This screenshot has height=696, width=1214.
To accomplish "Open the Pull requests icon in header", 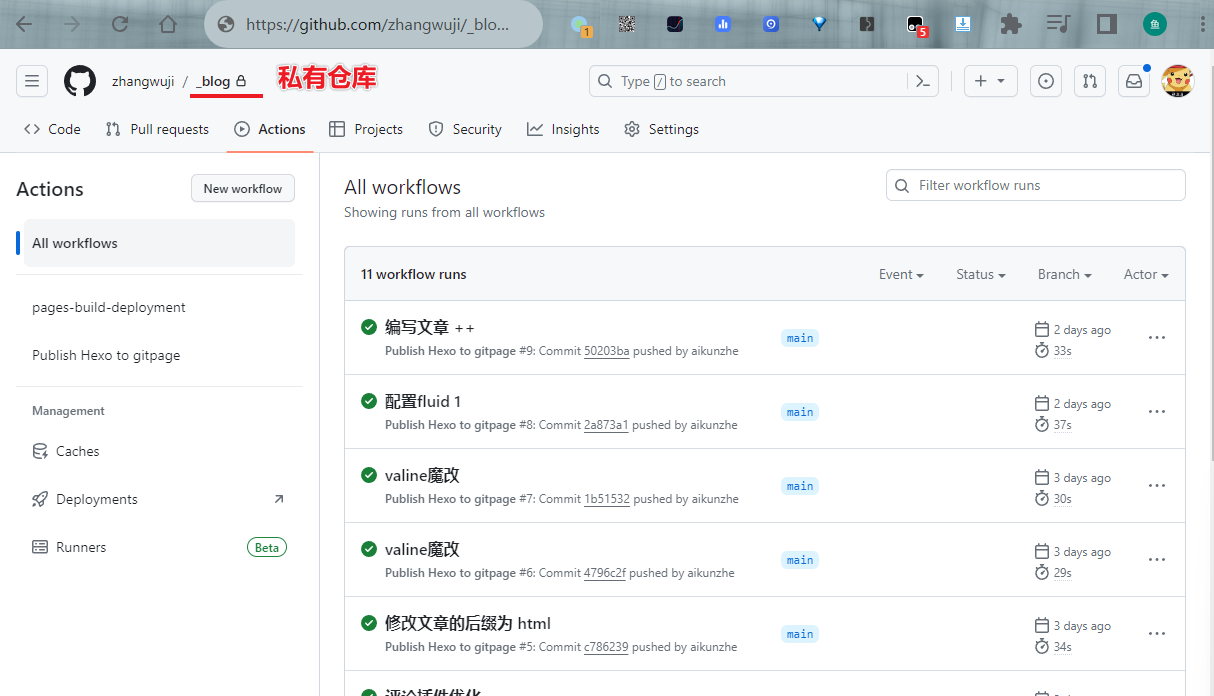I will 1090,81.
